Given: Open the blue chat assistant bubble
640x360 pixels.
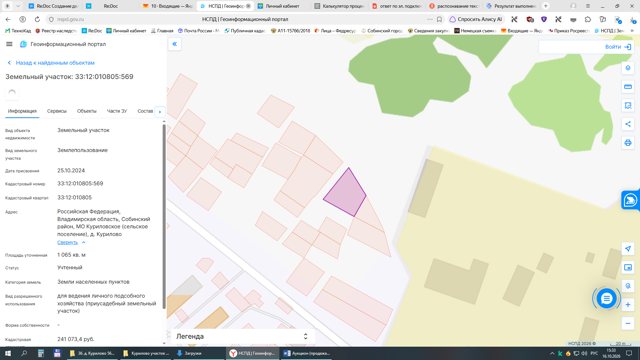Looking at the screenshot, I should (x=607, y=298).
